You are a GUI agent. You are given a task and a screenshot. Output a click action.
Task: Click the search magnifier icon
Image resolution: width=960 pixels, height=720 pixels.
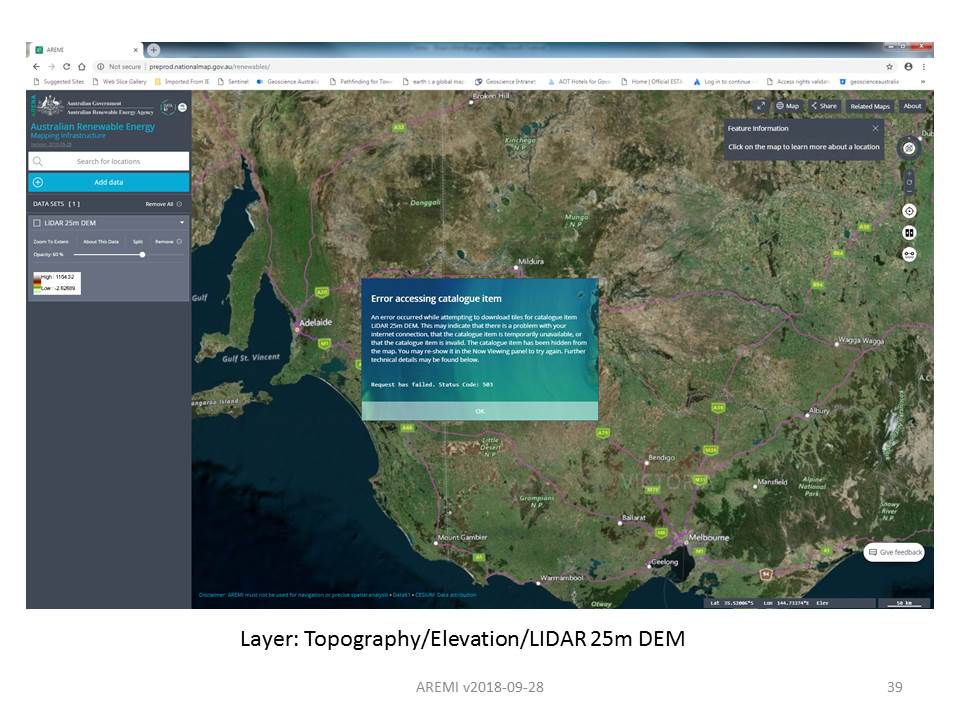(x=38, y=161)
